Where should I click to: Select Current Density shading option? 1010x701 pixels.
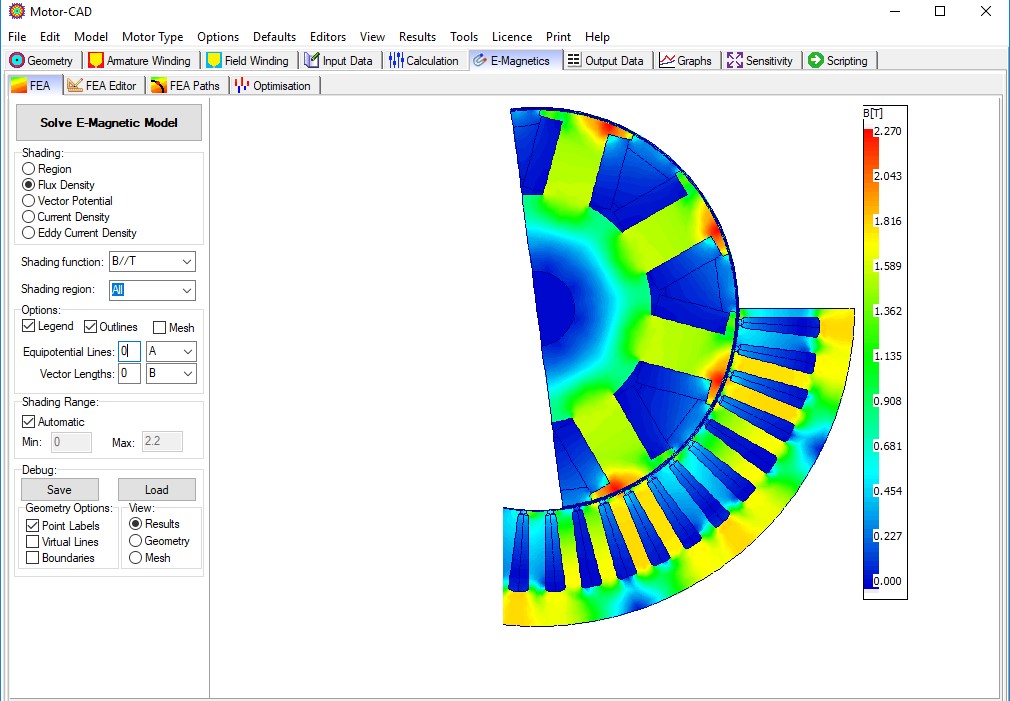pos(28,217)
